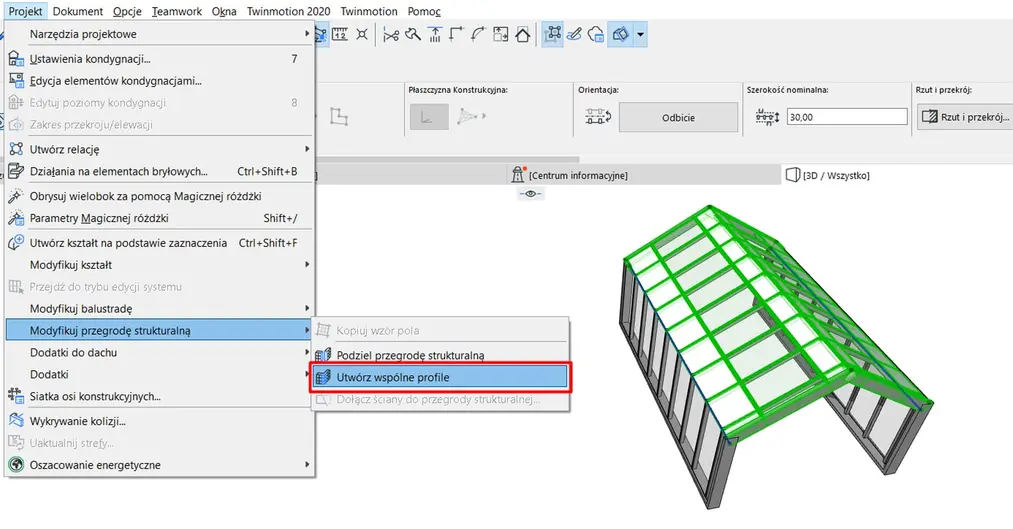This screenshot has width=1013, height=529.
Task: Expand the Modyfikuj balustradę submenu
Action: [160, 309]
